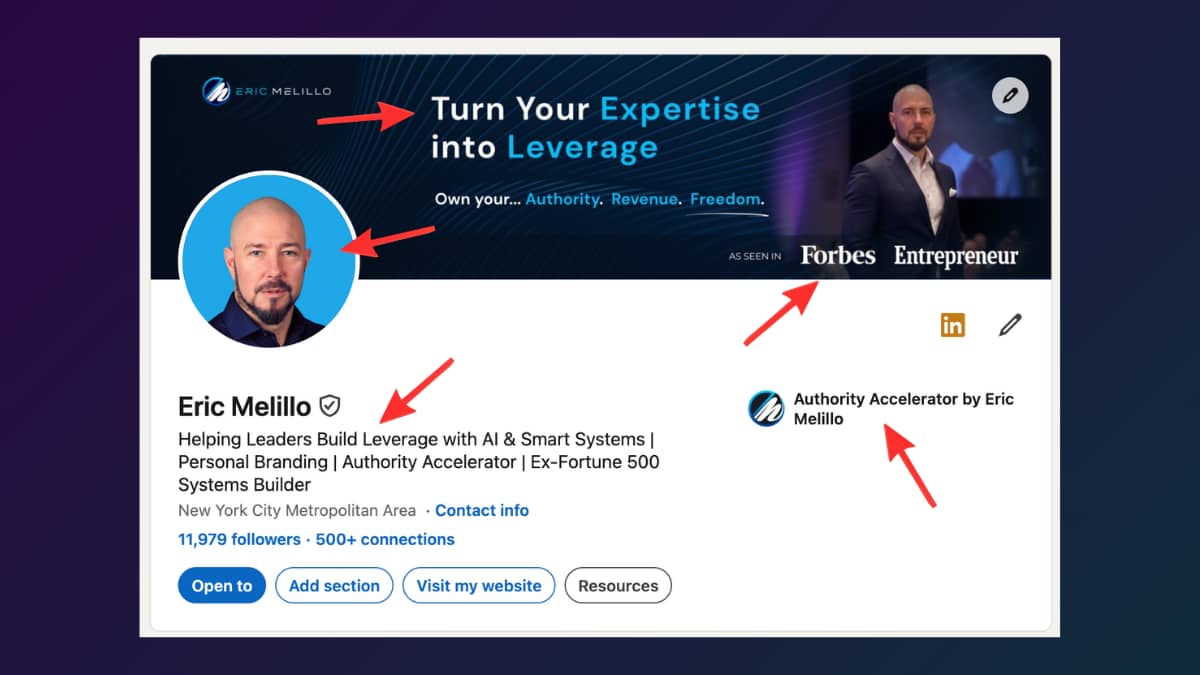This screenshot has height=675, width=1200.
Task: Click the Eric Melillo logo in banner
Action: [267, 91]
